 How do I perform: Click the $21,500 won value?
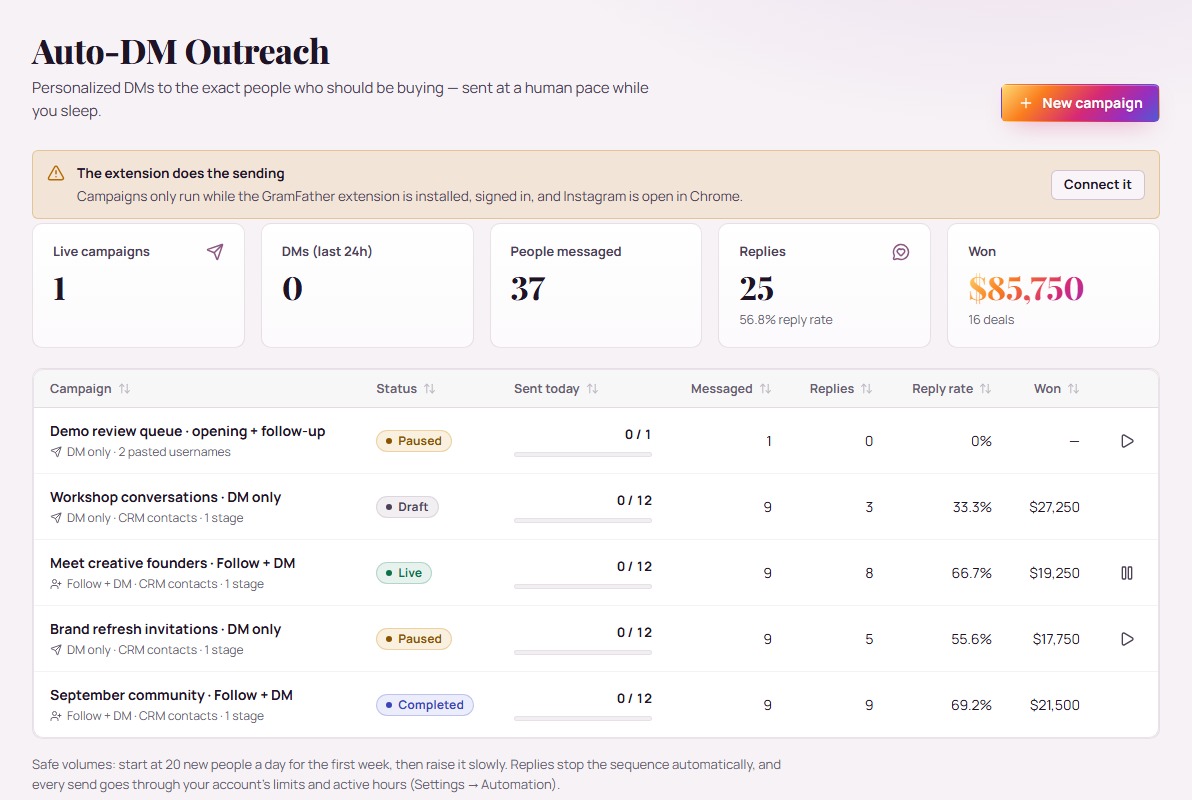pyautogui.click(x=1055, y=706)
